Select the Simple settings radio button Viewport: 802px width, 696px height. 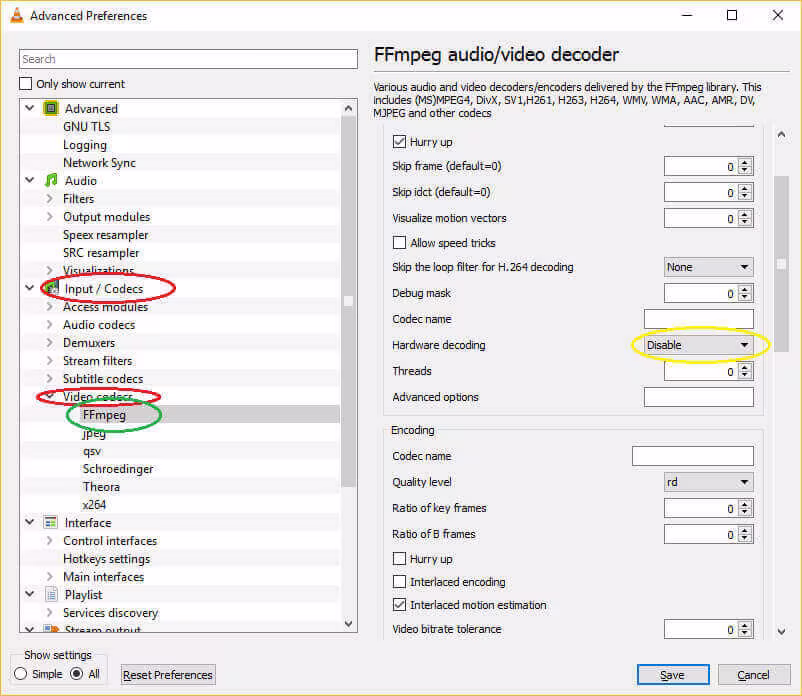[x=20, y=674]
